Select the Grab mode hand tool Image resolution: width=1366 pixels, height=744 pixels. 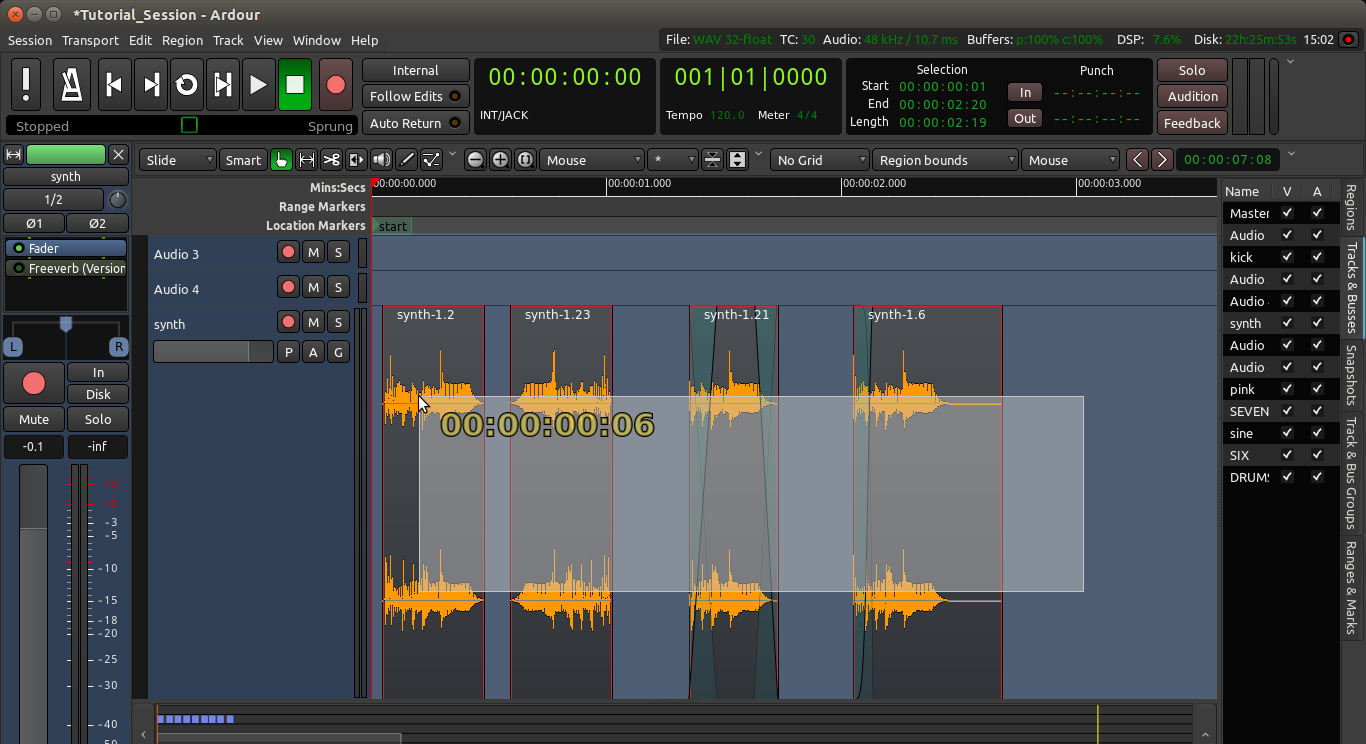pos(281,160)
